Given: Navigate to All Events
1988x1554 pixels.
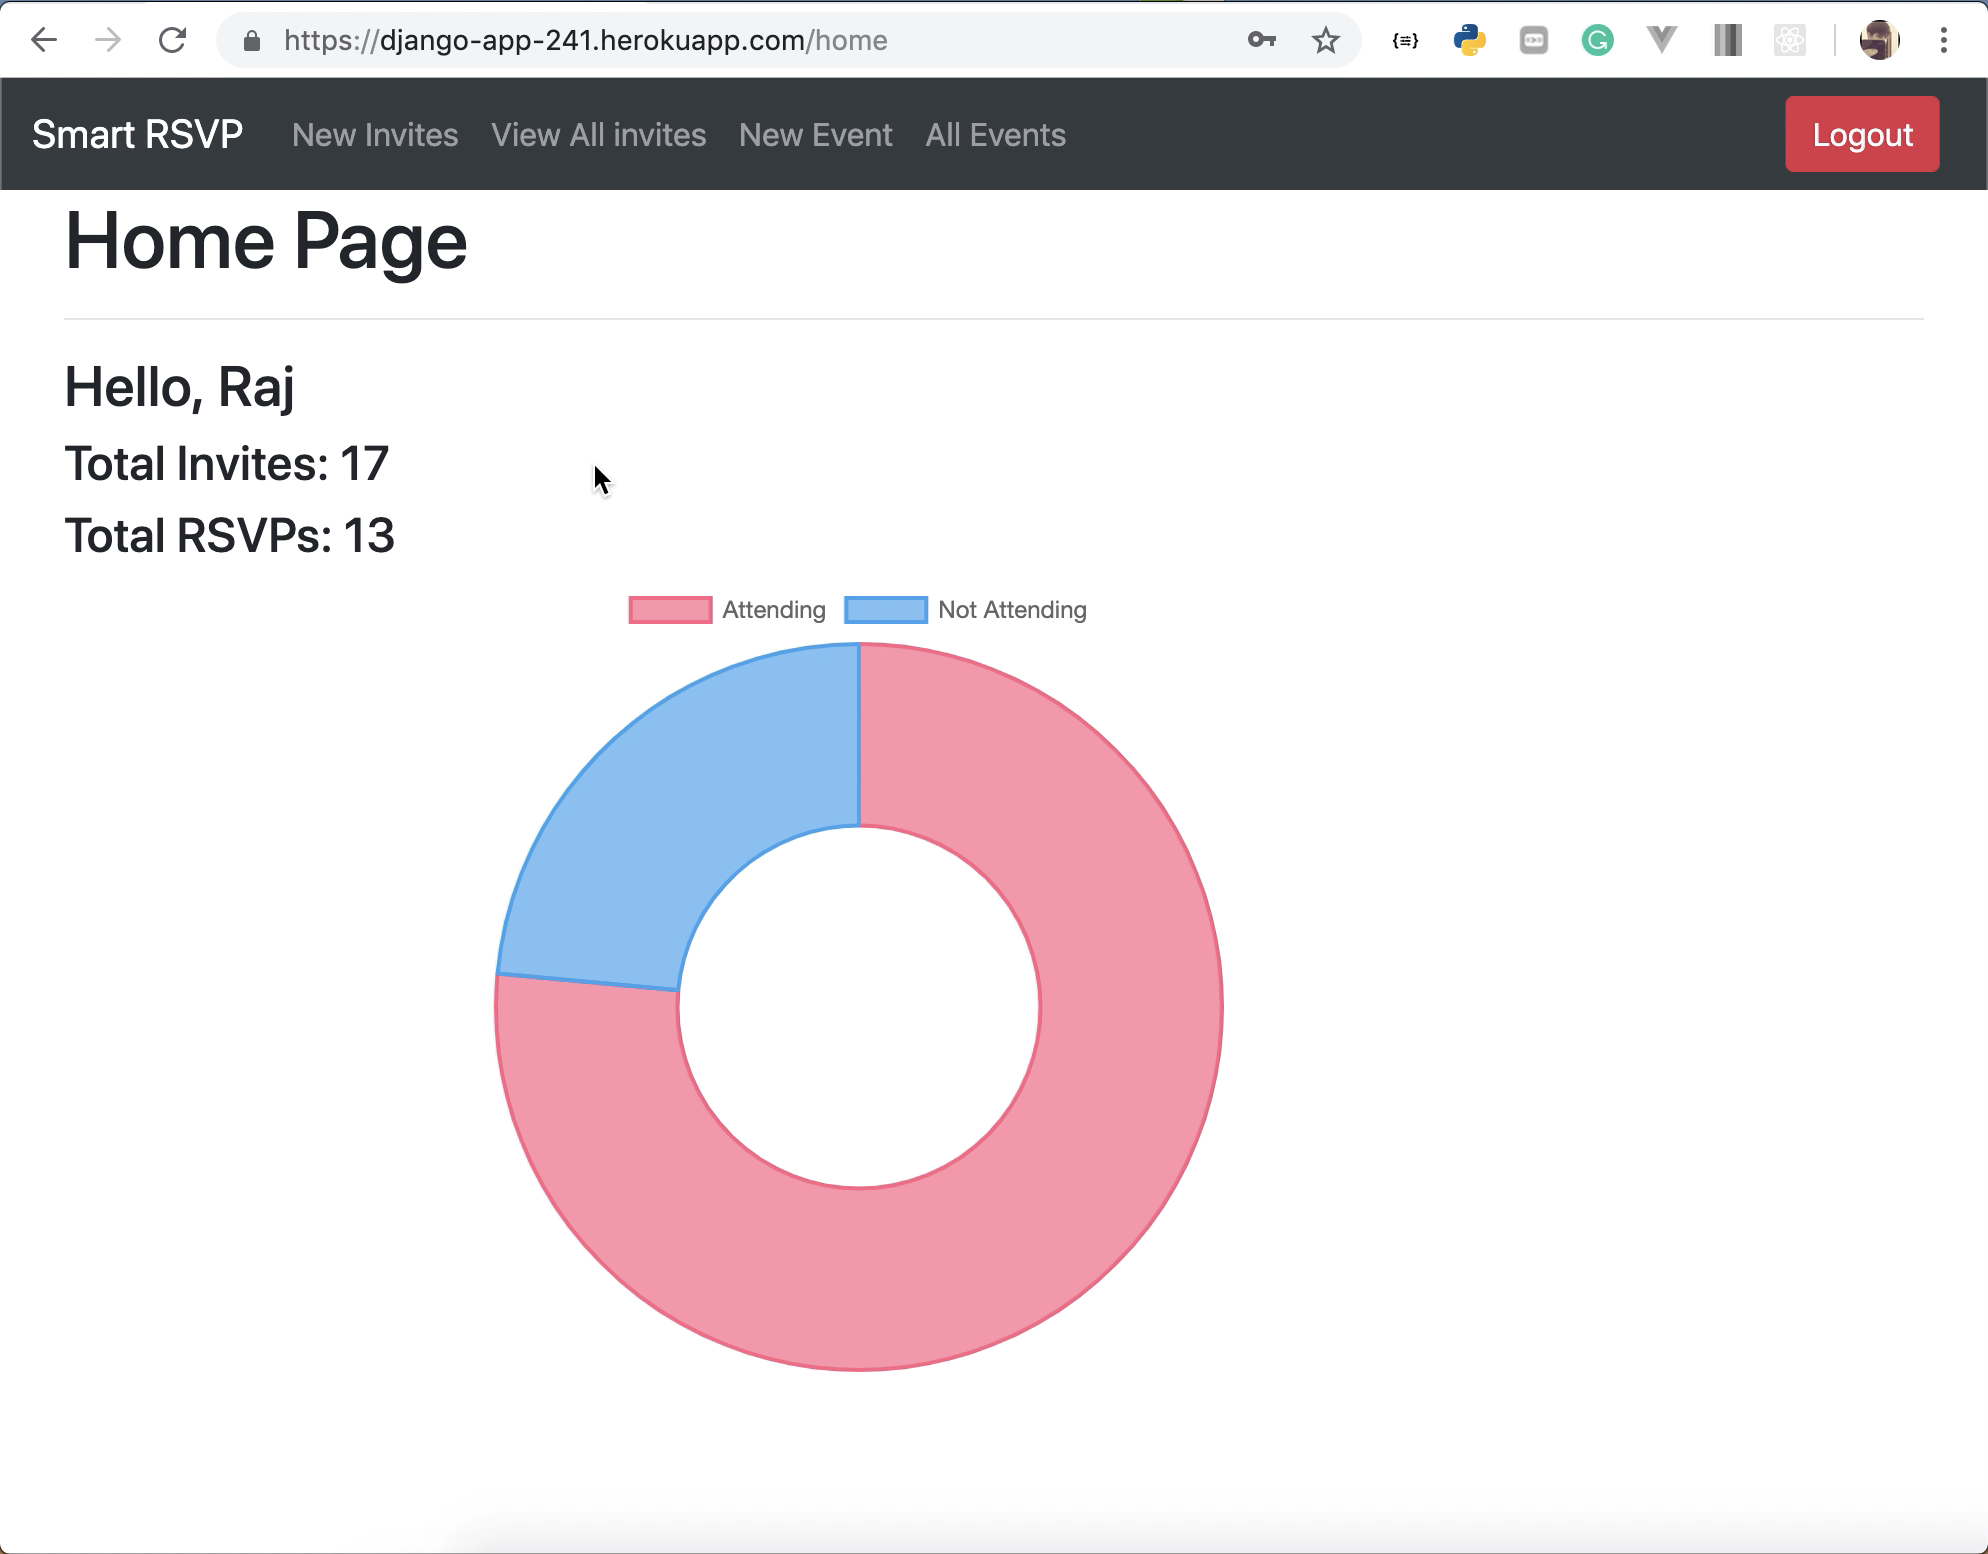Looking at the screenshot, I should pyautogui.click(x=995, y=135).
